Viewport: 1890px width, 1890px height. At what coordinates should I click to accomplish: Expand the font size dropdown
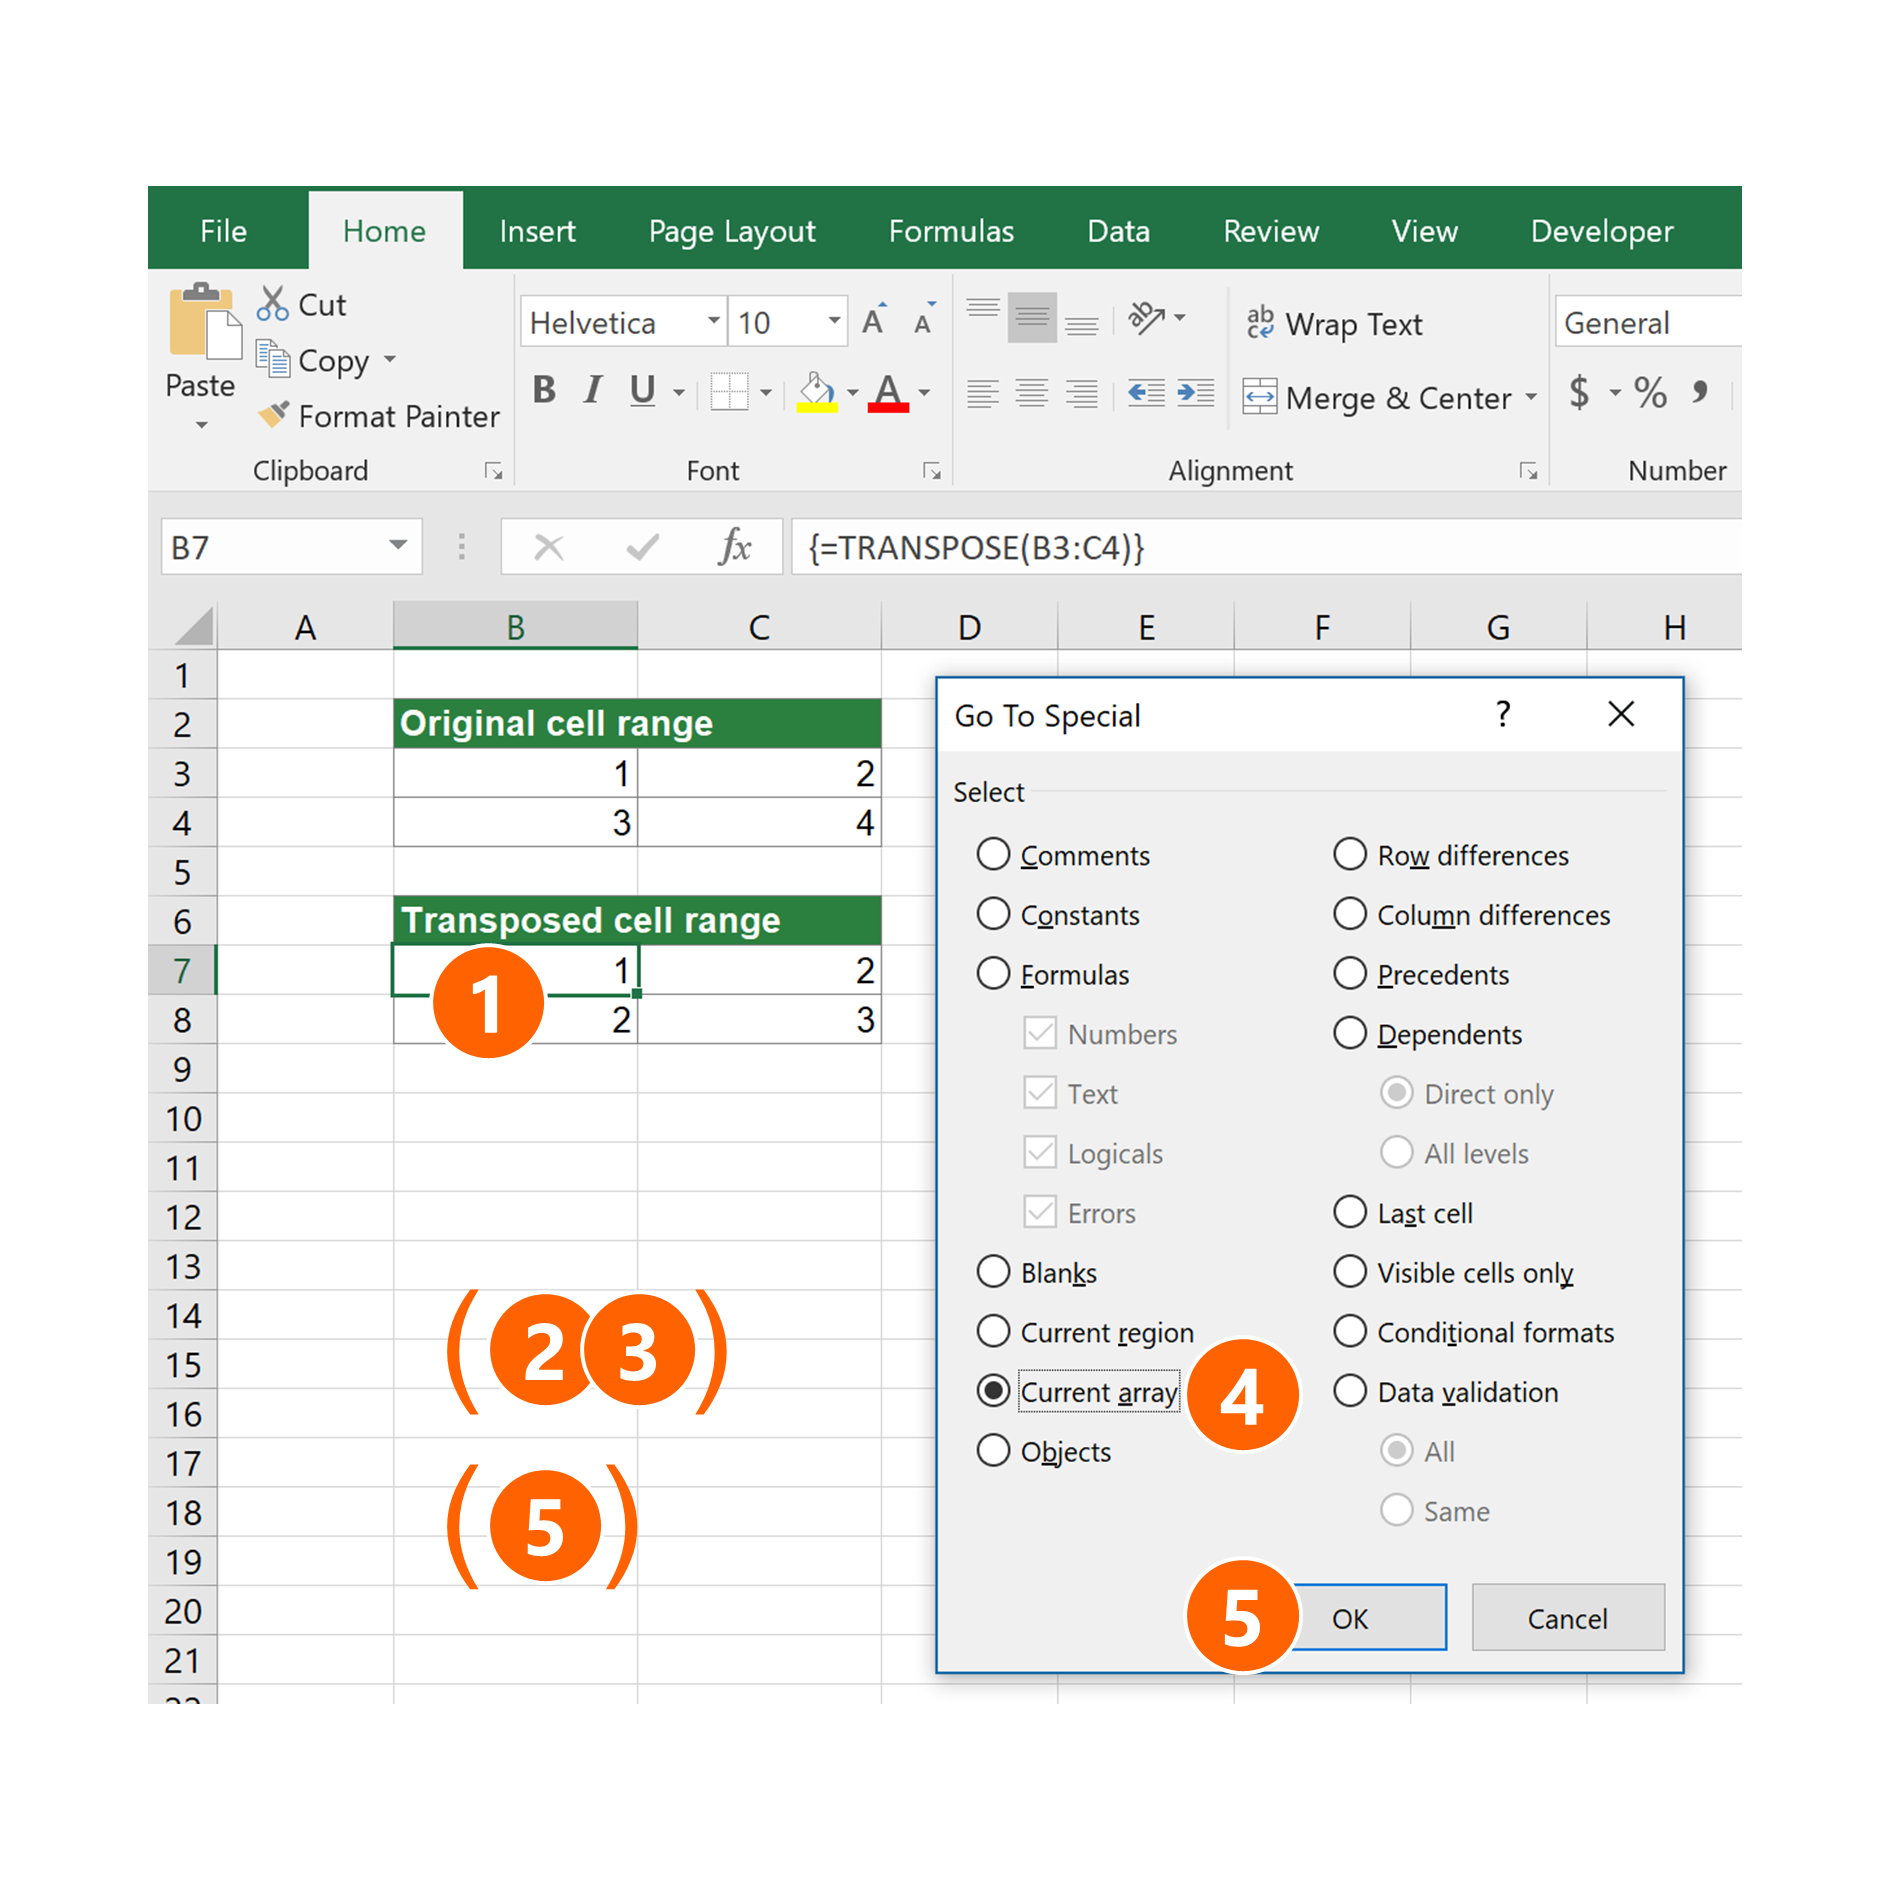click(x=833, y=322)
